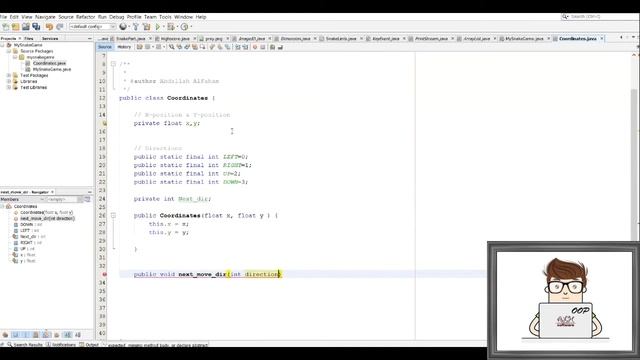The width and height of the screenshot is (640, 360).
Task: Toggle fully qualified names icon in Navigator
Action: tap(57, 335)
